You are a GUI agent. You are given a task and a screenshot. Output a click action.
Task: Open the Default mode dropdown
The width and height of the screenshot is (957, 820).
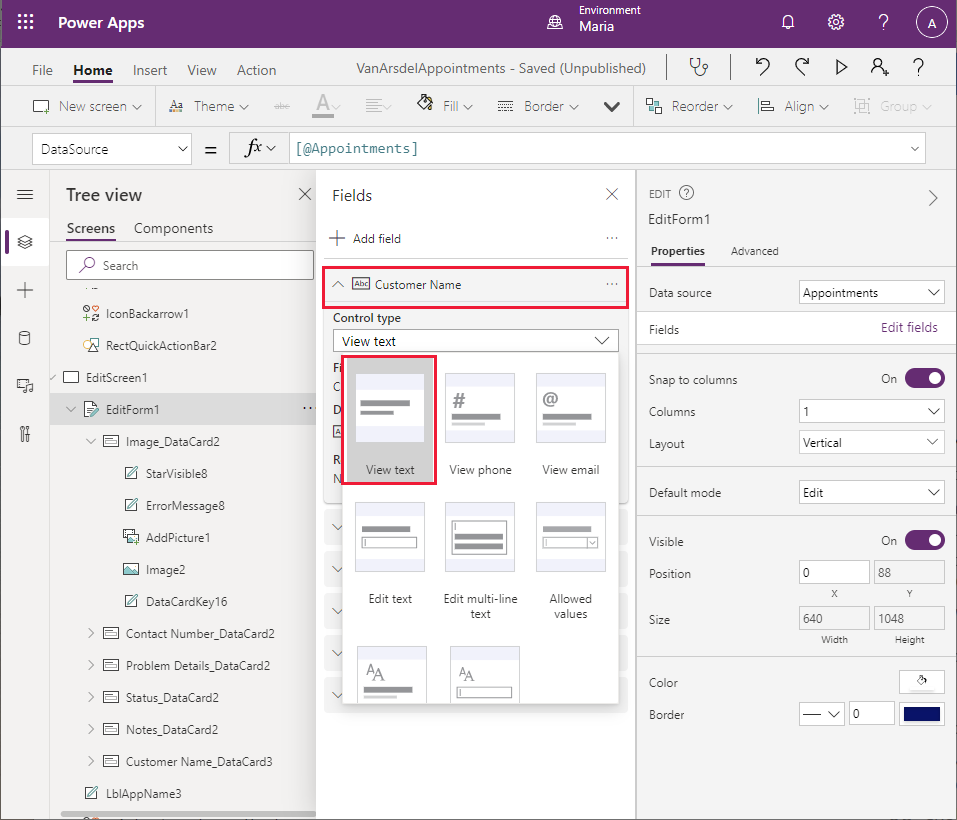pos(872,493)
